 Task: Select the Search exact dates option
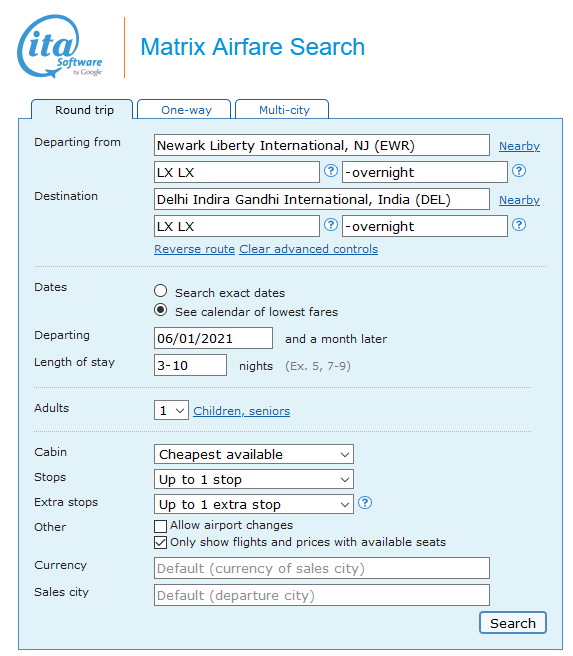pos(161,291)
